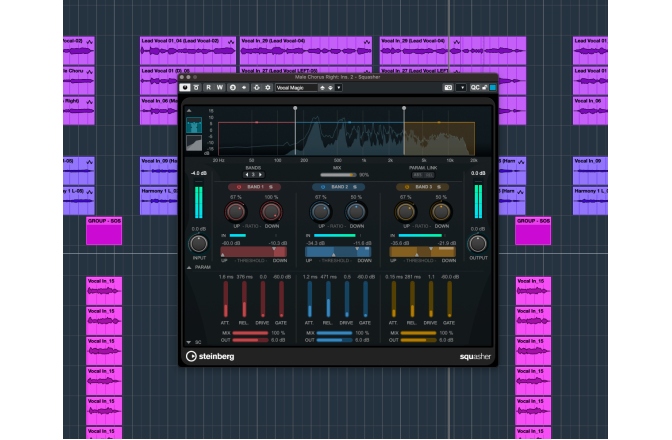
Task: Click the bypass effect icon
Action: pyautogui.click(x=196, y=87)
